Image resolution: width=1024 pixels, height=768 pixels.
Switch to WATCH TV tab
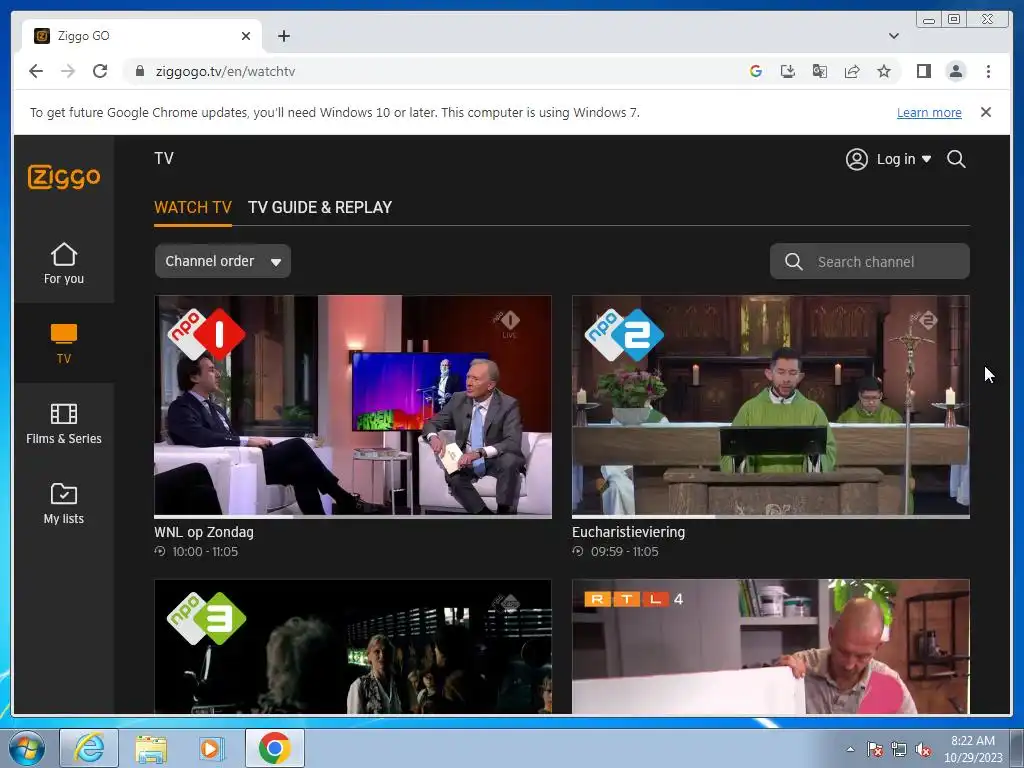(193, 208)
